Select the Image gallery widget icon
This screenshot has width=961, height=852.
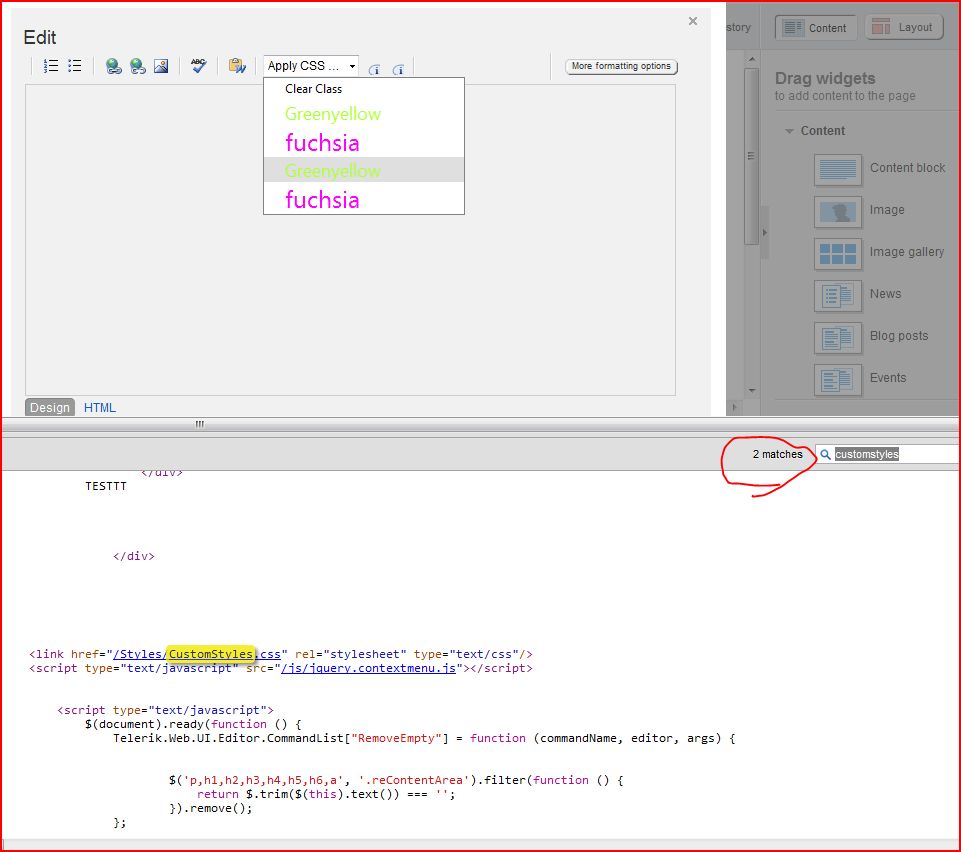pos(838,254)
